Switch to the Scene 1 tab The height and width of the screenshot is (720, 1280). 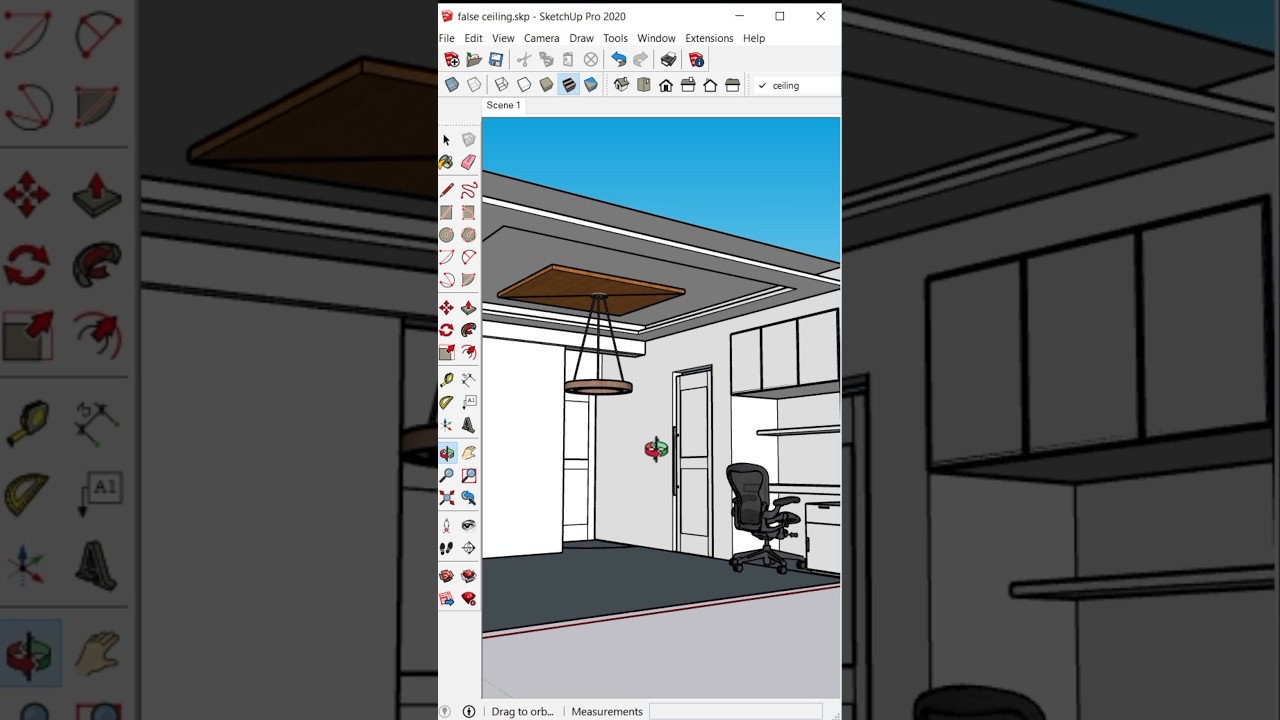click(503, 105)
